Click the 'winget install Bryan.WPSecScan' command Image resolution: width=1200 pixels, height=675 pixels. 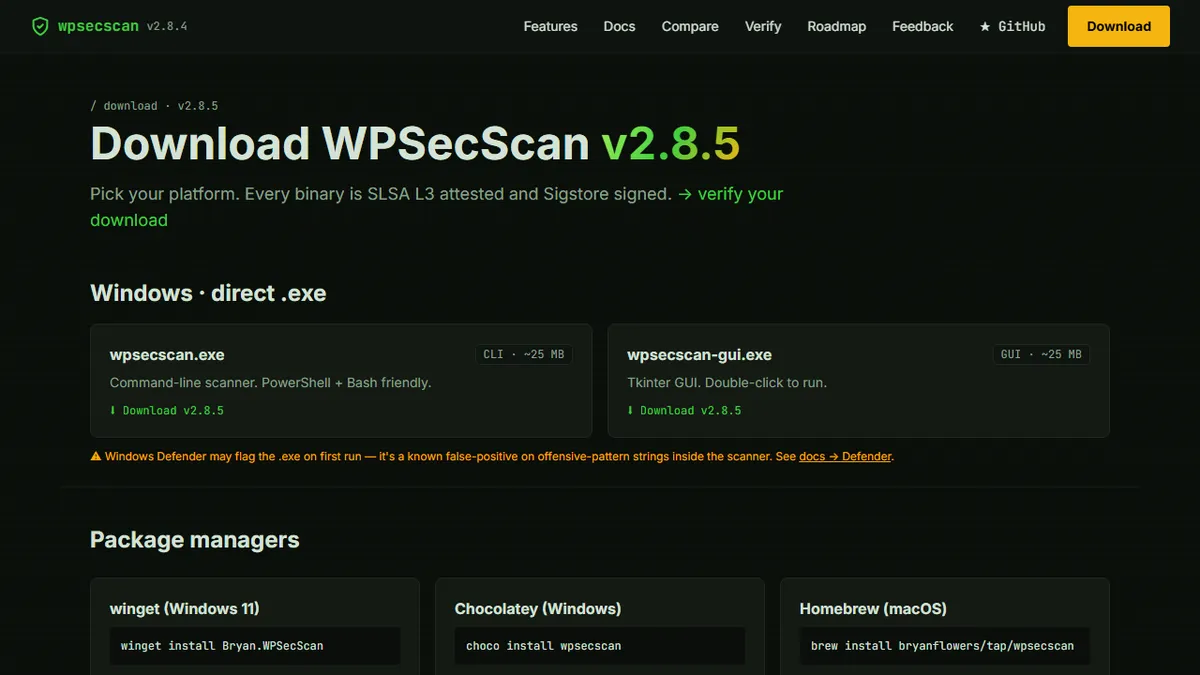pos(255,646)
